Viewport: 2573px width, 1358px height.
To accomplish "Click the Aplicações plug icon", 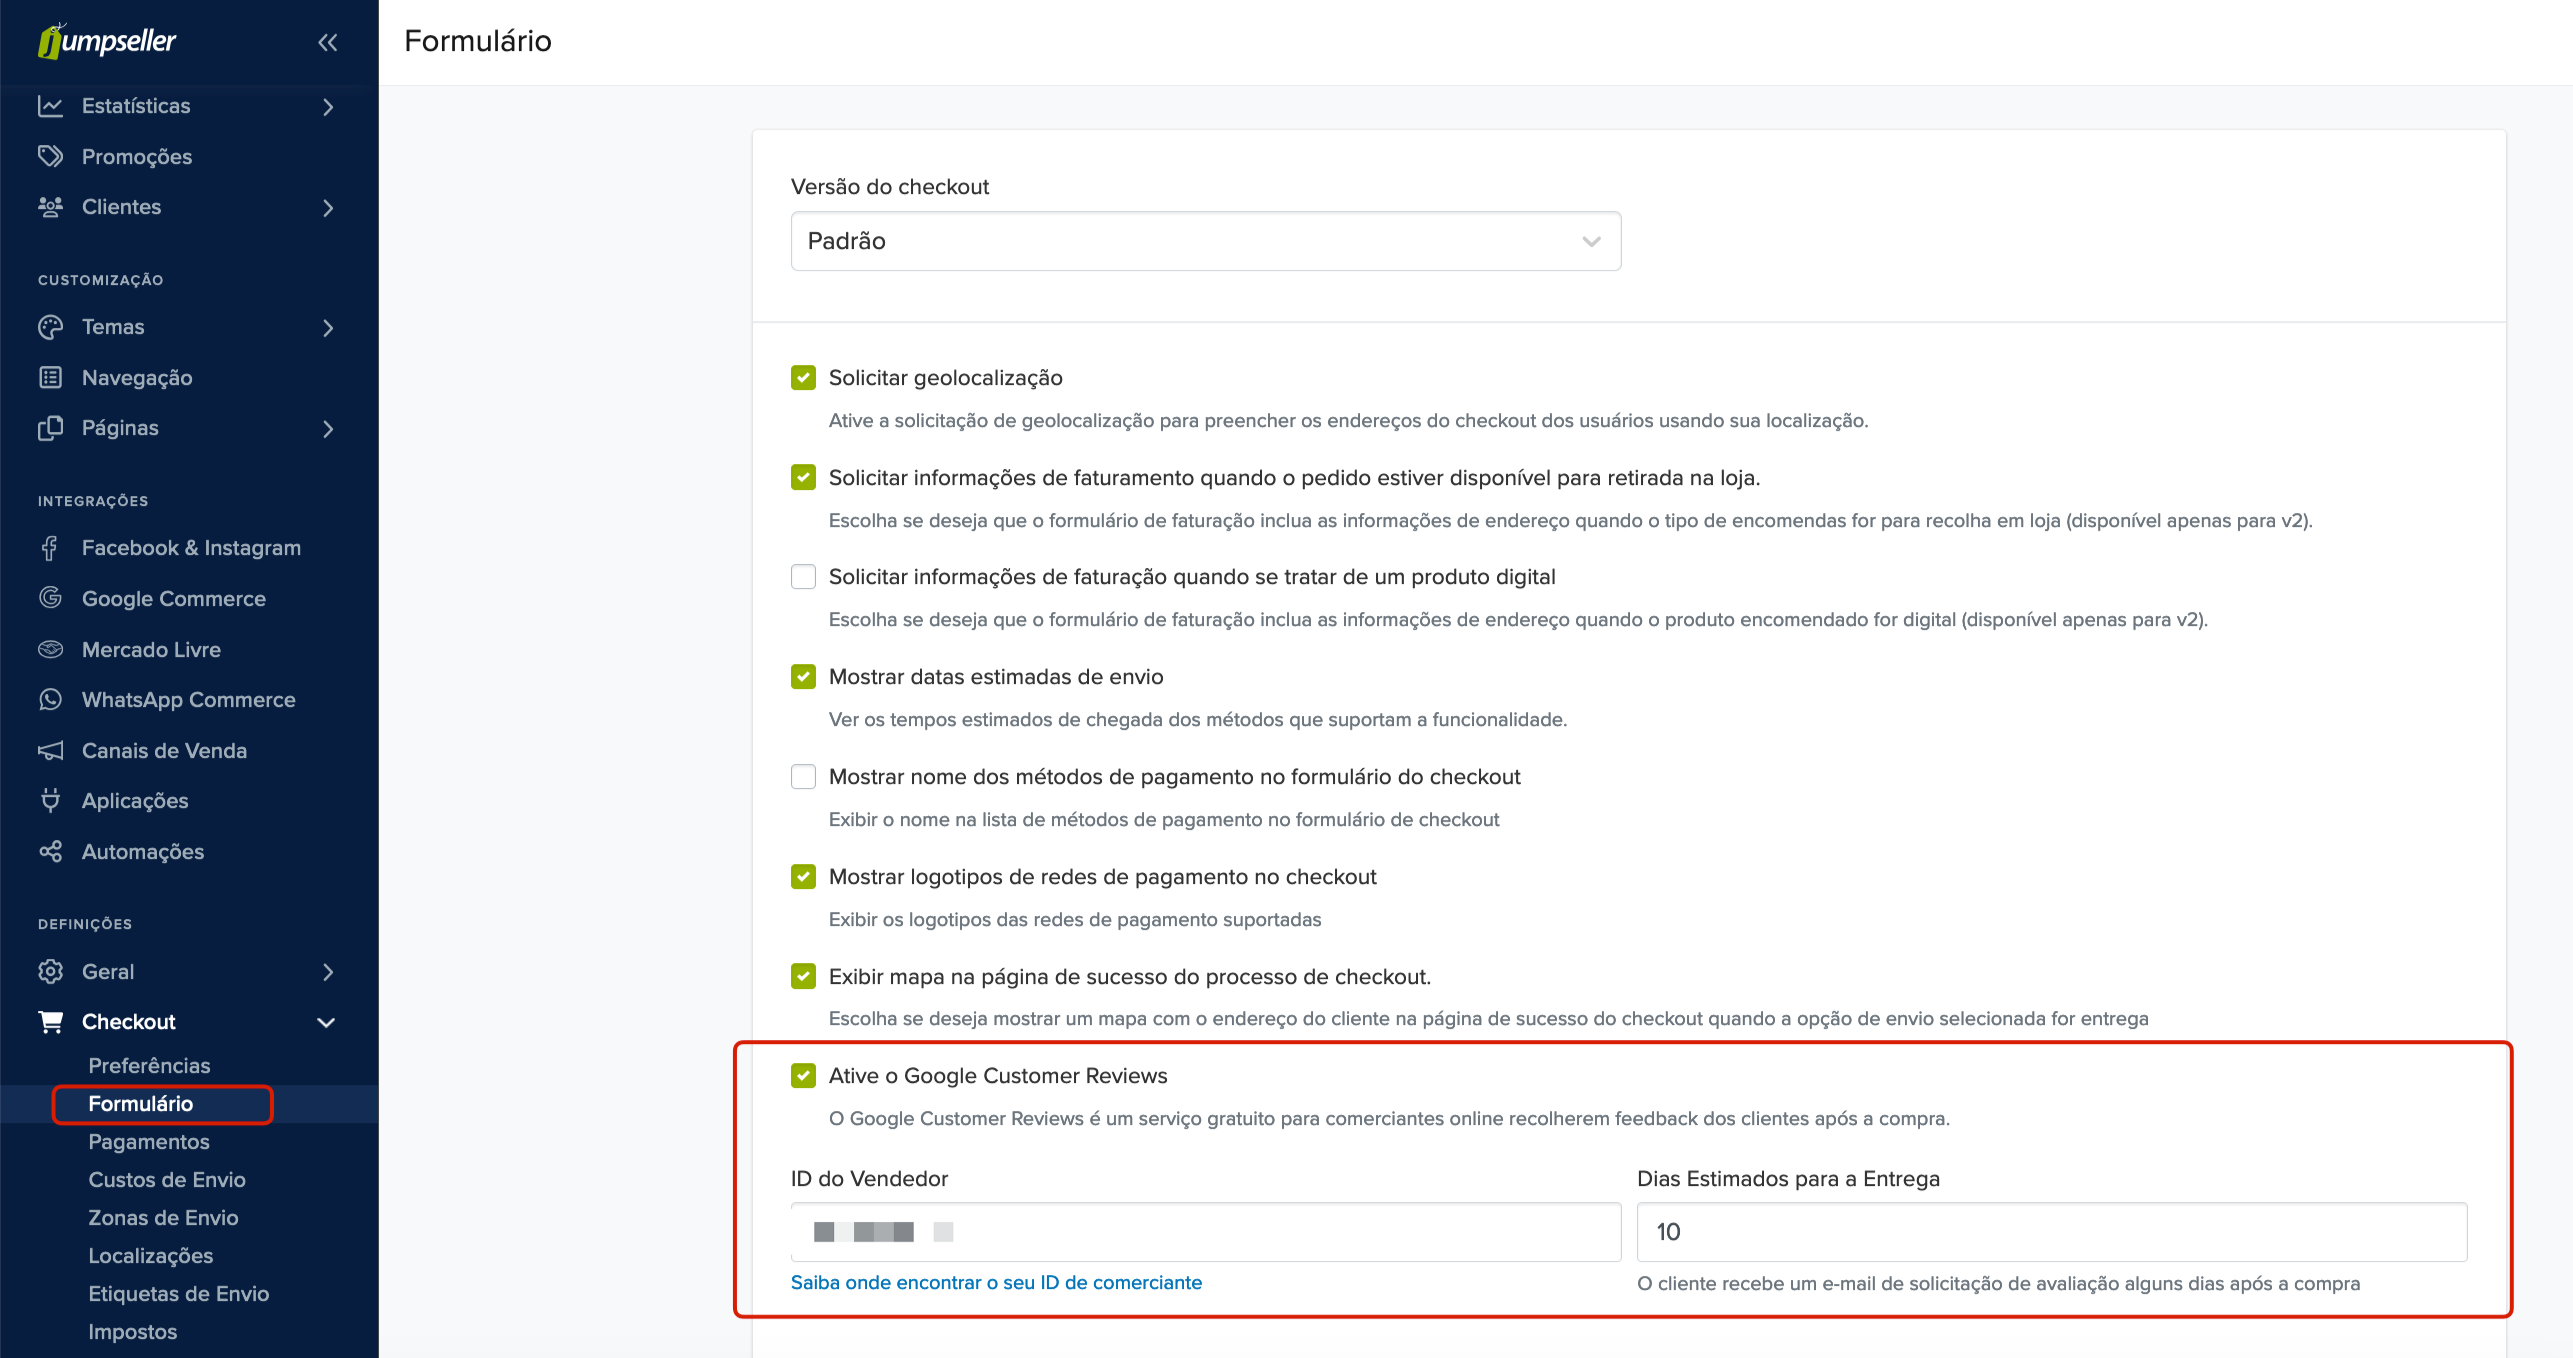I will click(50, 800).
